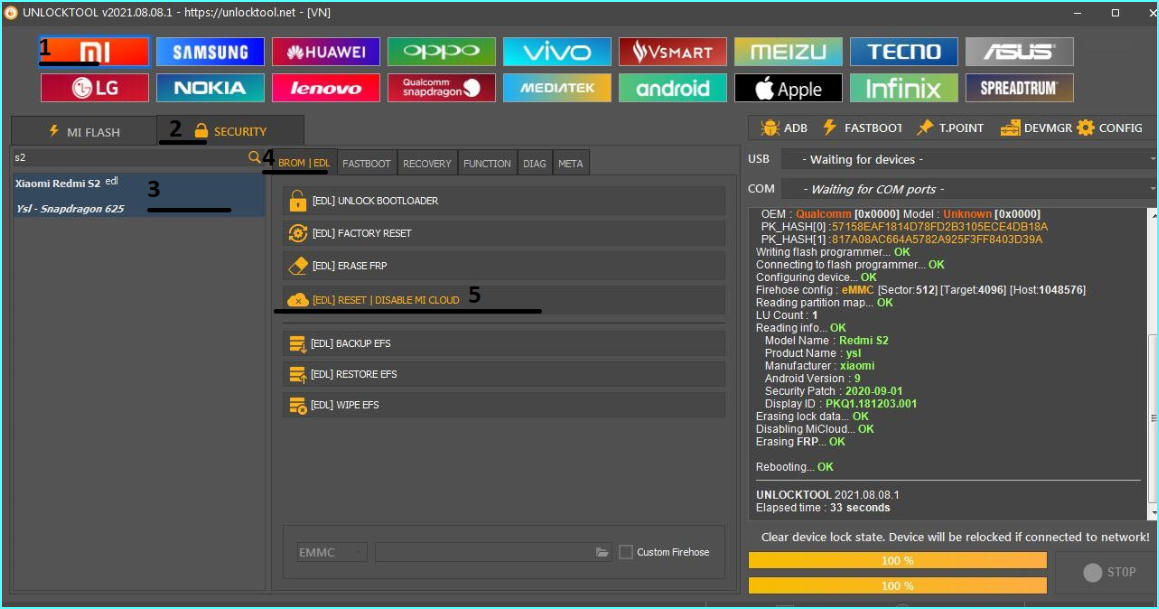Click the lower 100% progress bar
This screenshot has width=1159, height=609.
coord(897,586)
